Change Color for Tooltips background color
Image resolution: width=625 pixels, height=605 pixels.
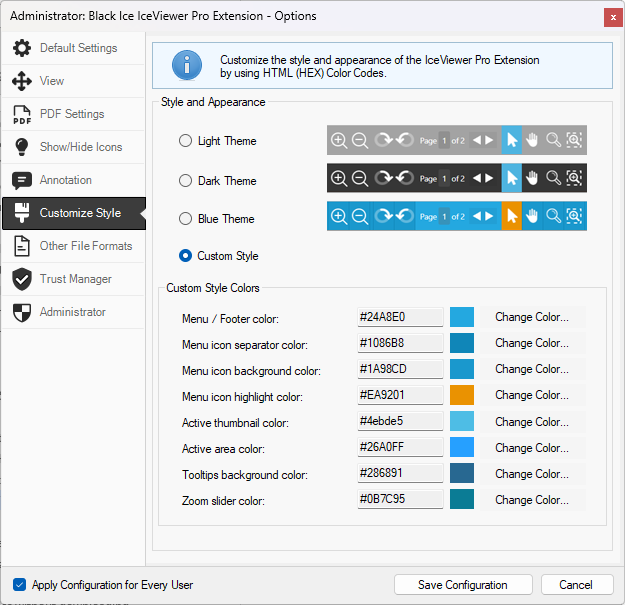532,474
